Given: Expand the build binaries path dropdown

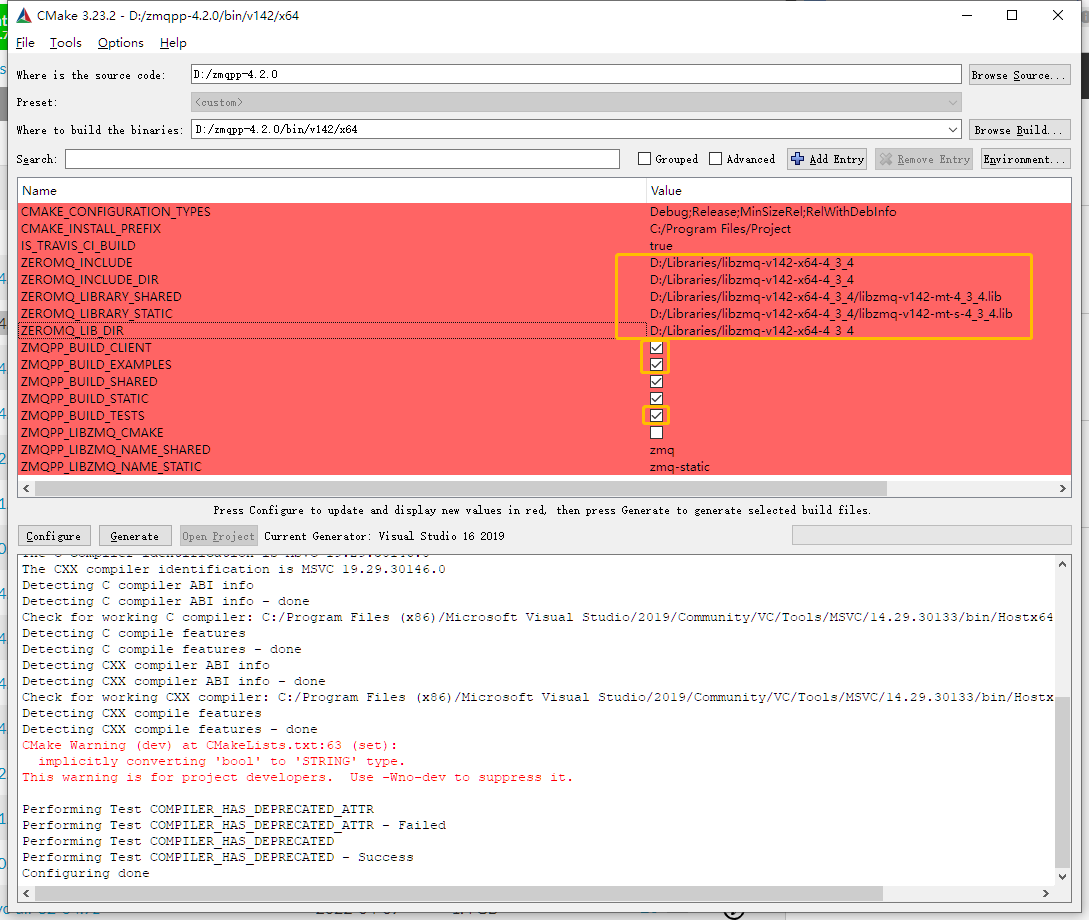Looking at the screenshot, I should (x=952, y=130).
